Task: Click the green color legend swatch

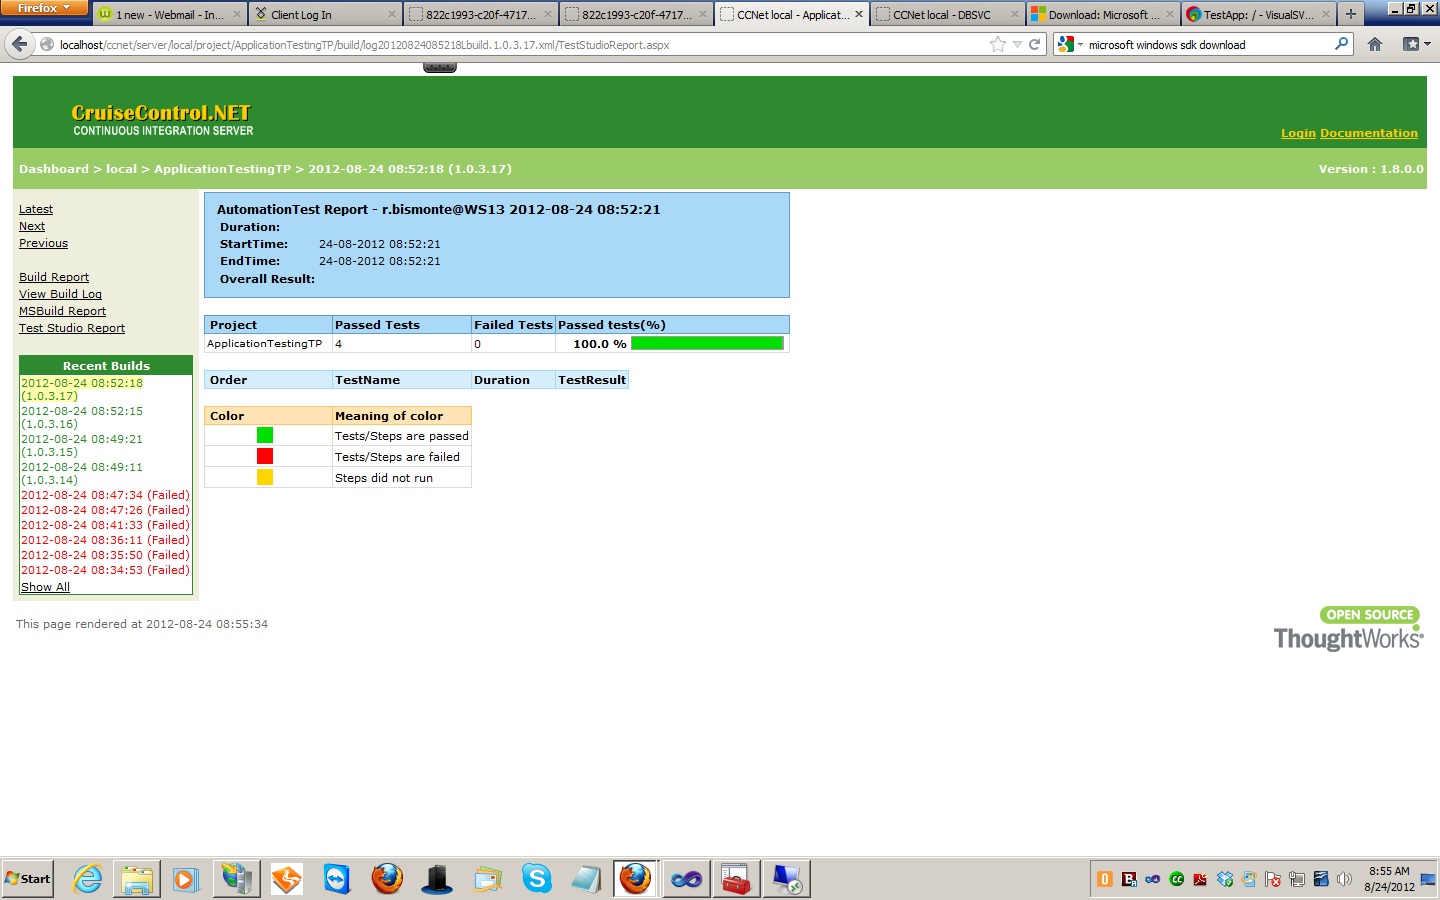Action: pos(265,435)
